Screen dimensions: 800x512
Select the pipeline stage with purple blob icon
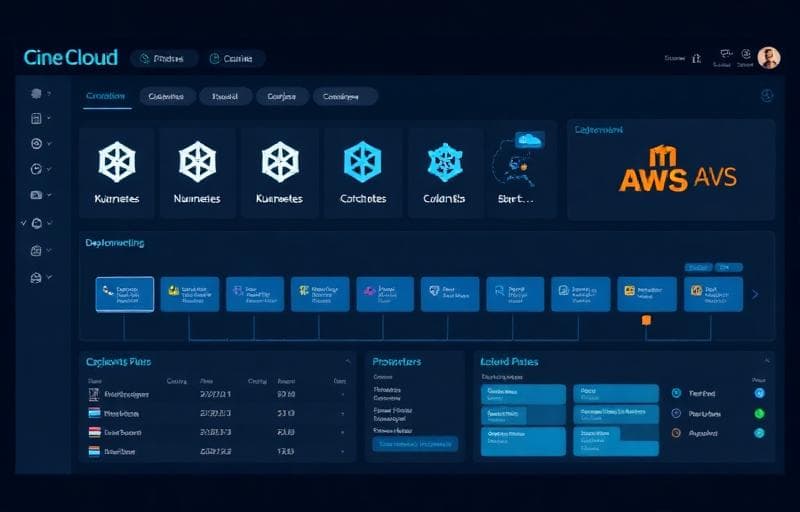(385, 294)
